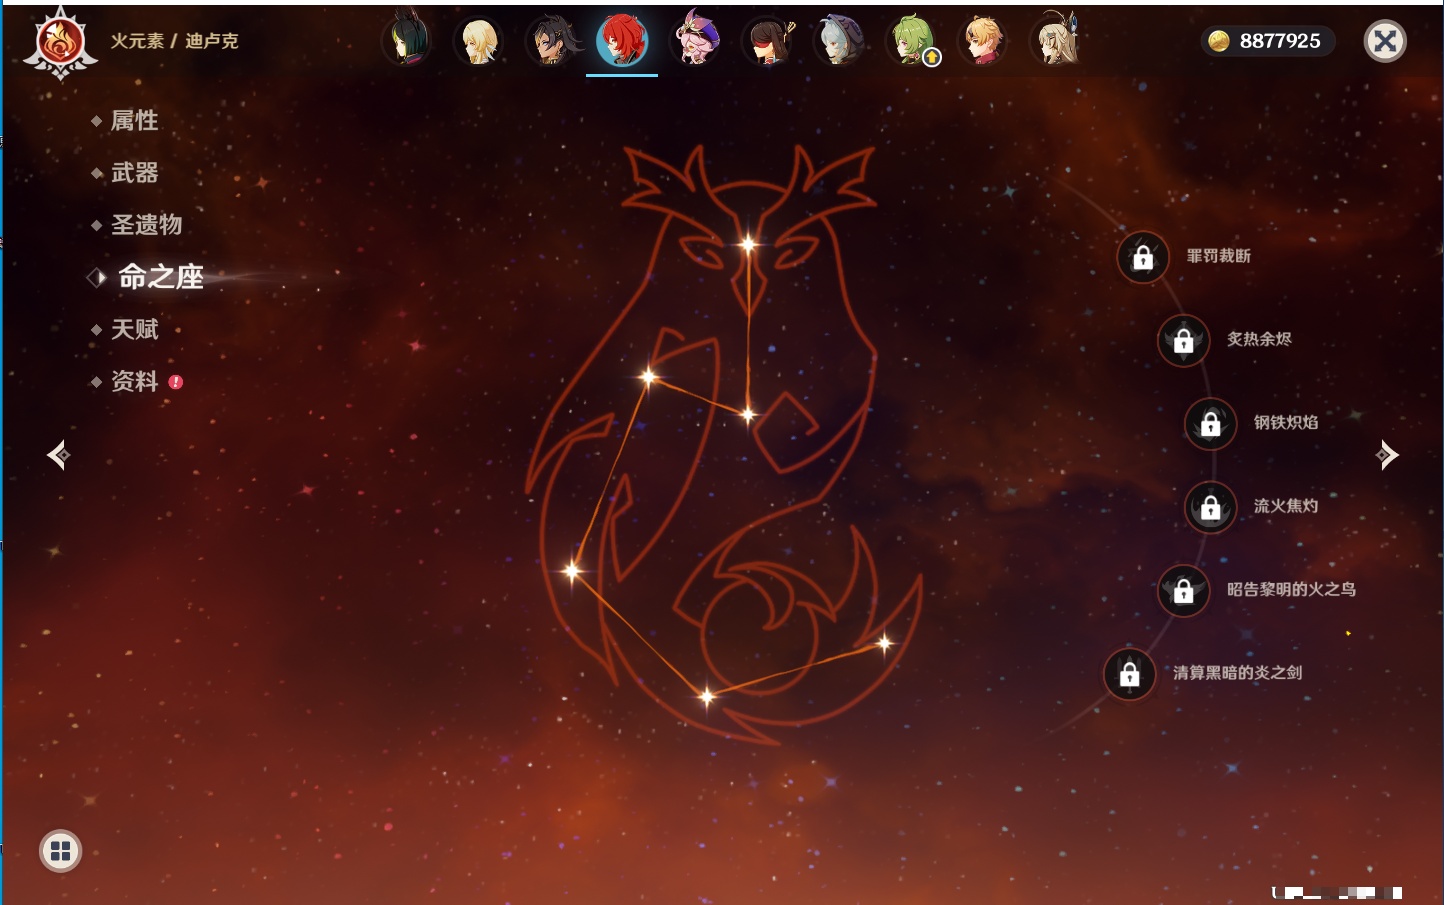The image size is (1444, 905).
Task: Select the dark-haired, tan-skinned character avatar
Action: click(550, 42)
